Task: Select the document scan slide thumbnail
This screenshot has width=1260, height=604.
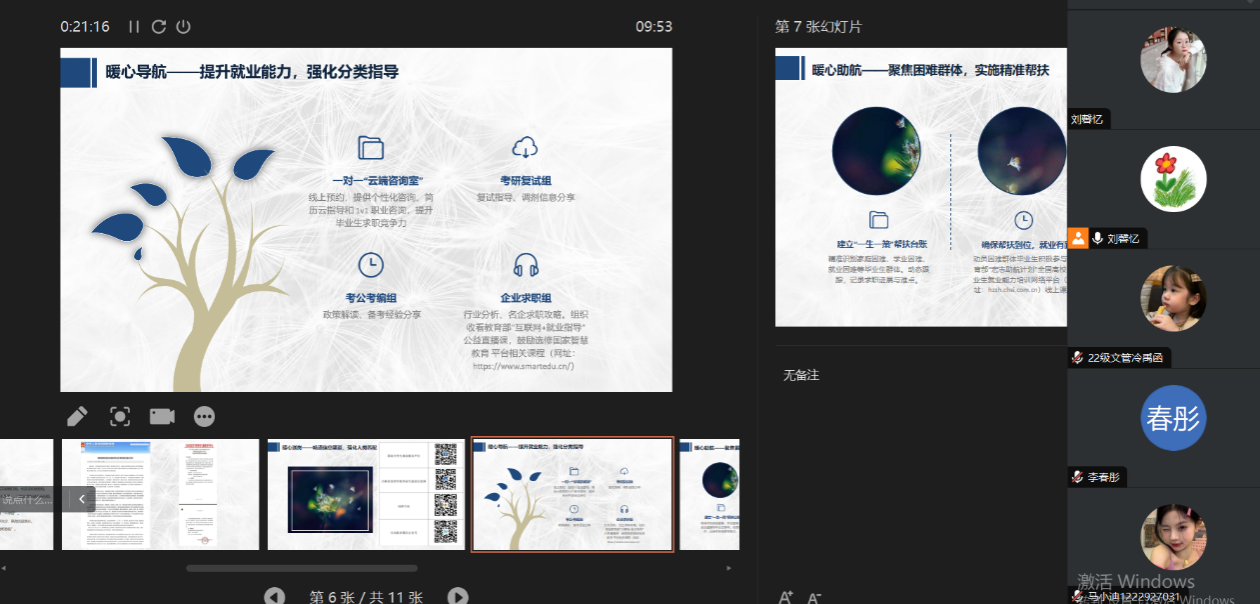Action: pyautogui.click(x=160, y=494)
